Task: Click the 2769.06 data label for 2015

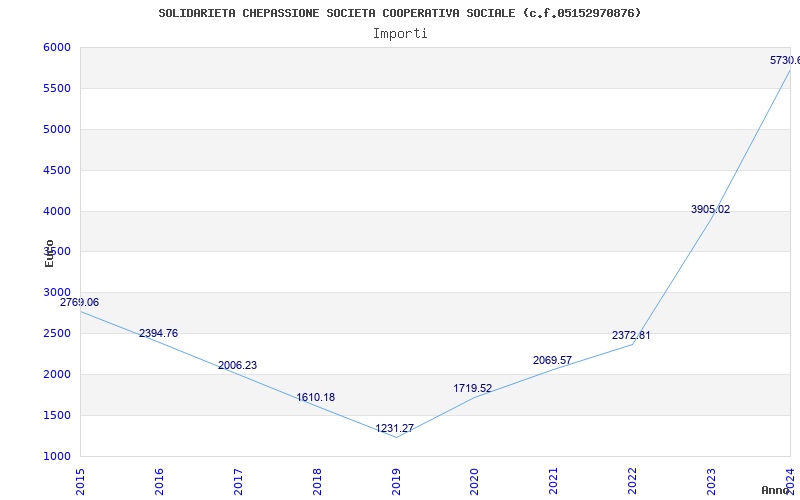Action: tap(80, 303)
